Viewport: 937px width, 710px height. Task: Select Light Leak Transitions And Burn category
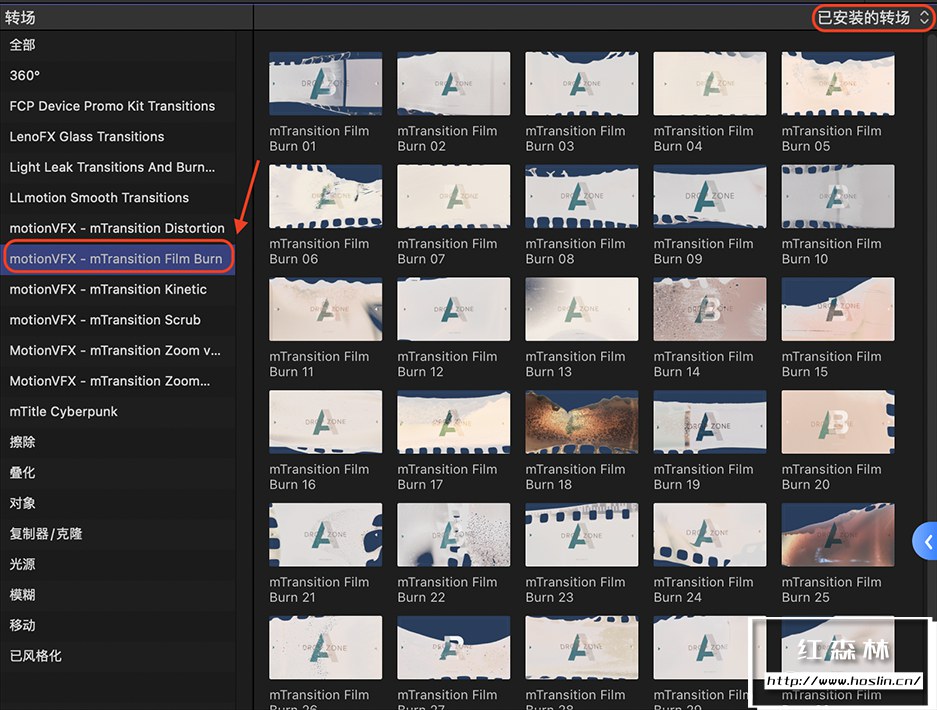[118, 167]
